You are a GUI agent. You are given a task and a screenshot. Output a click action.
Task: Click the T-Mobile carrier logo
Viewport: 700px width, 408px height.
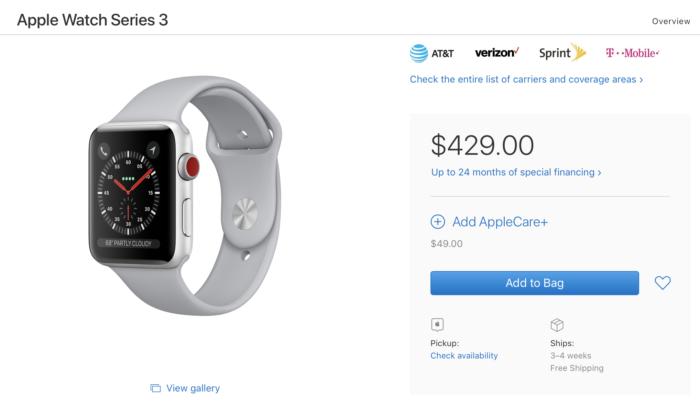632,53
